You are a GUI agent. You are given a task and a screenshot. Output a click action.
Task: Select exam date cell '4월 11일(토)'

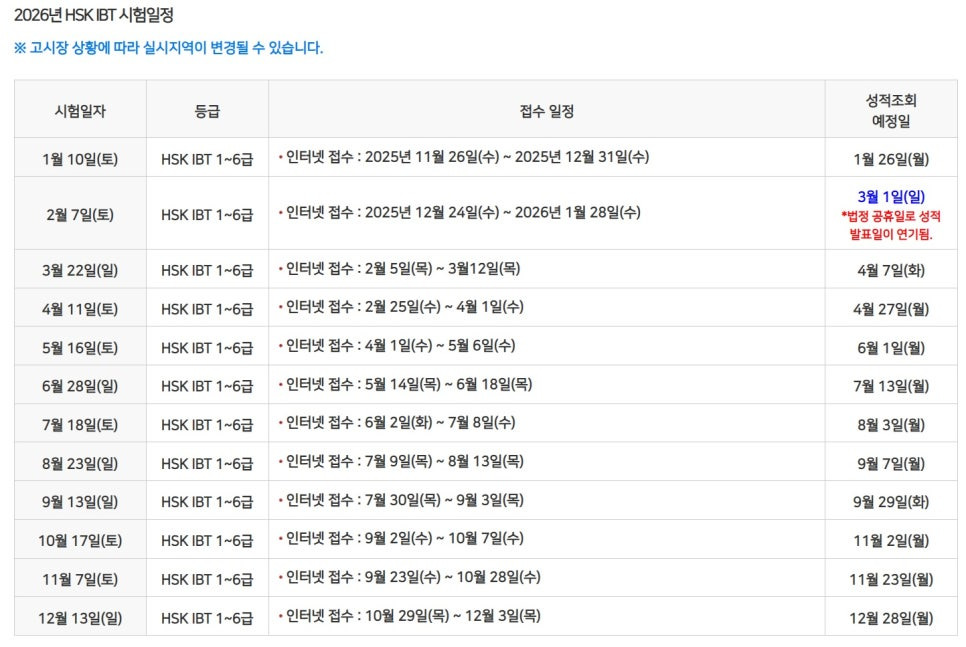click(80, 309)
